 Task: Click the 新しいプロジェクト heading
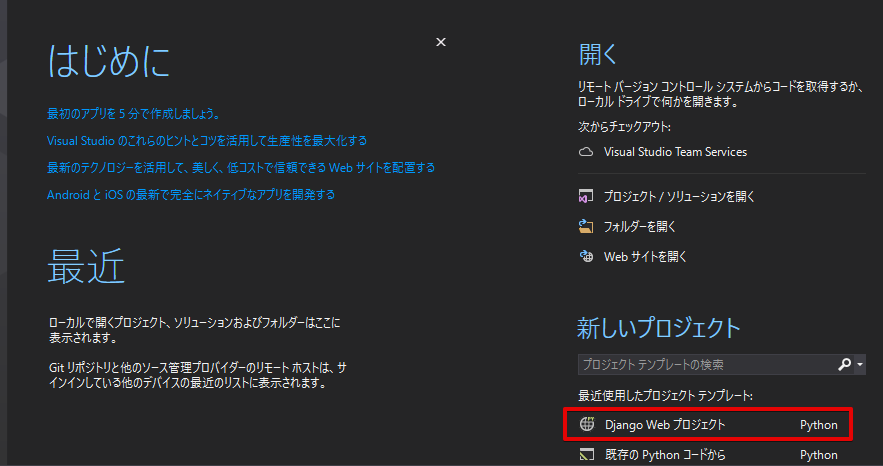coord(658,328)
